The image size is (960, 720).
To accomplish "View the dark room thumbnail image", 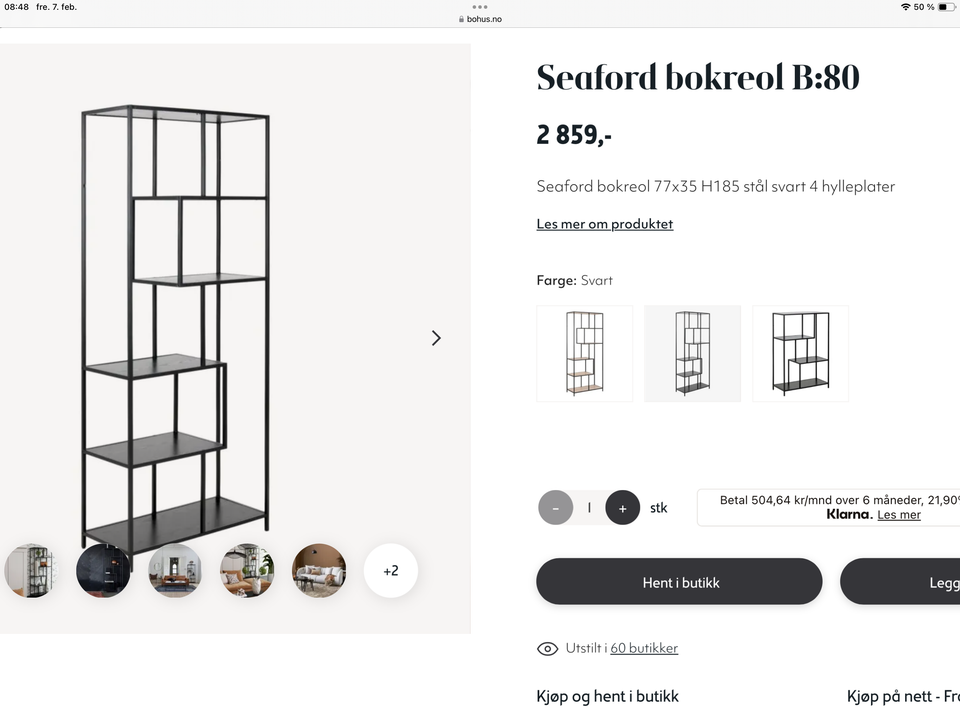I will [x=103, y=571].
